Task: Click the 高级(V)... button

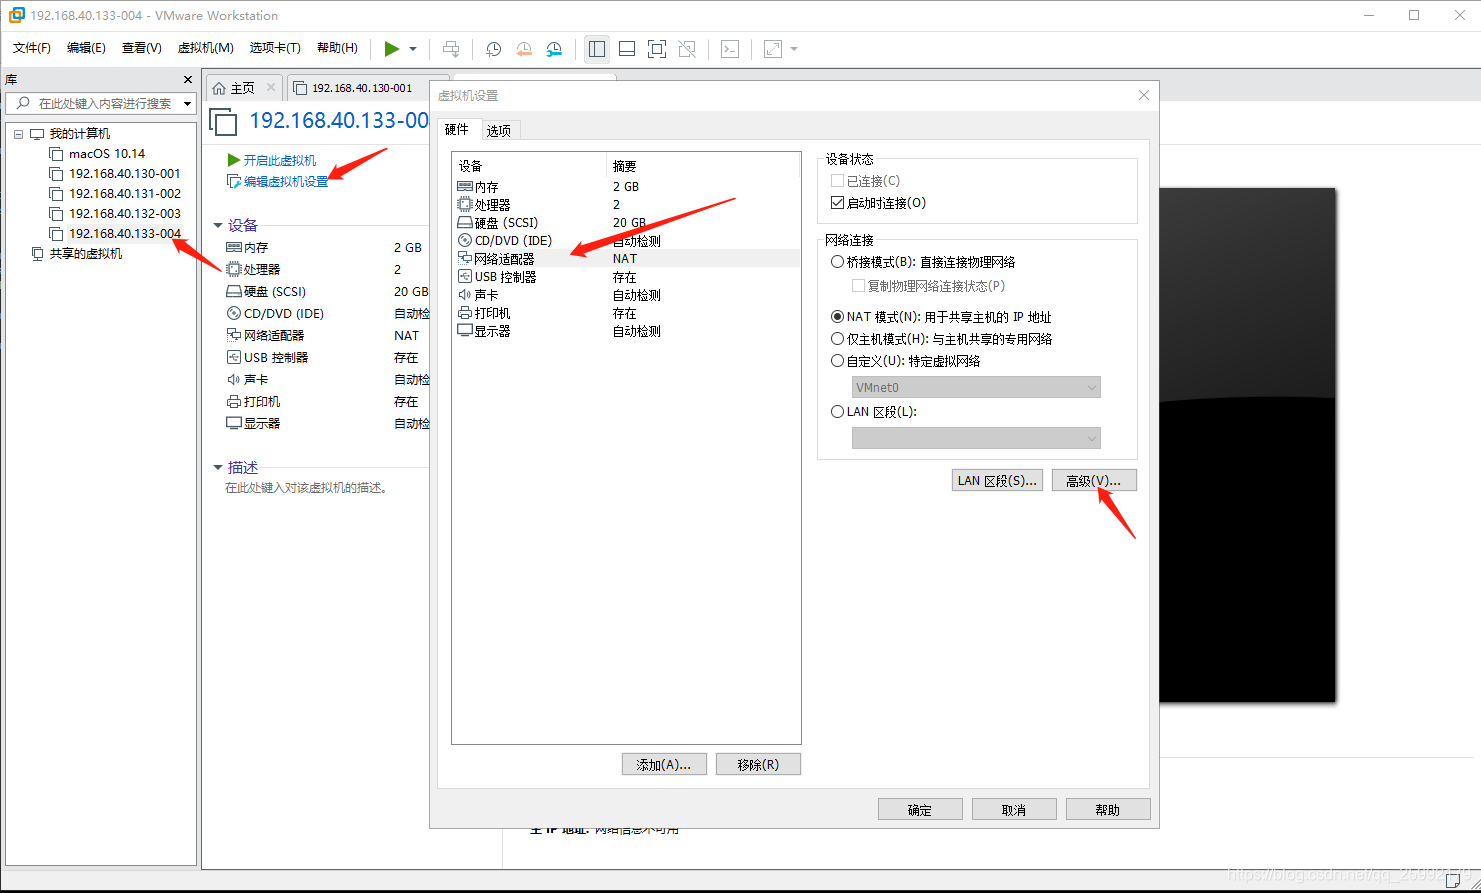Action: click(1094, 481)
